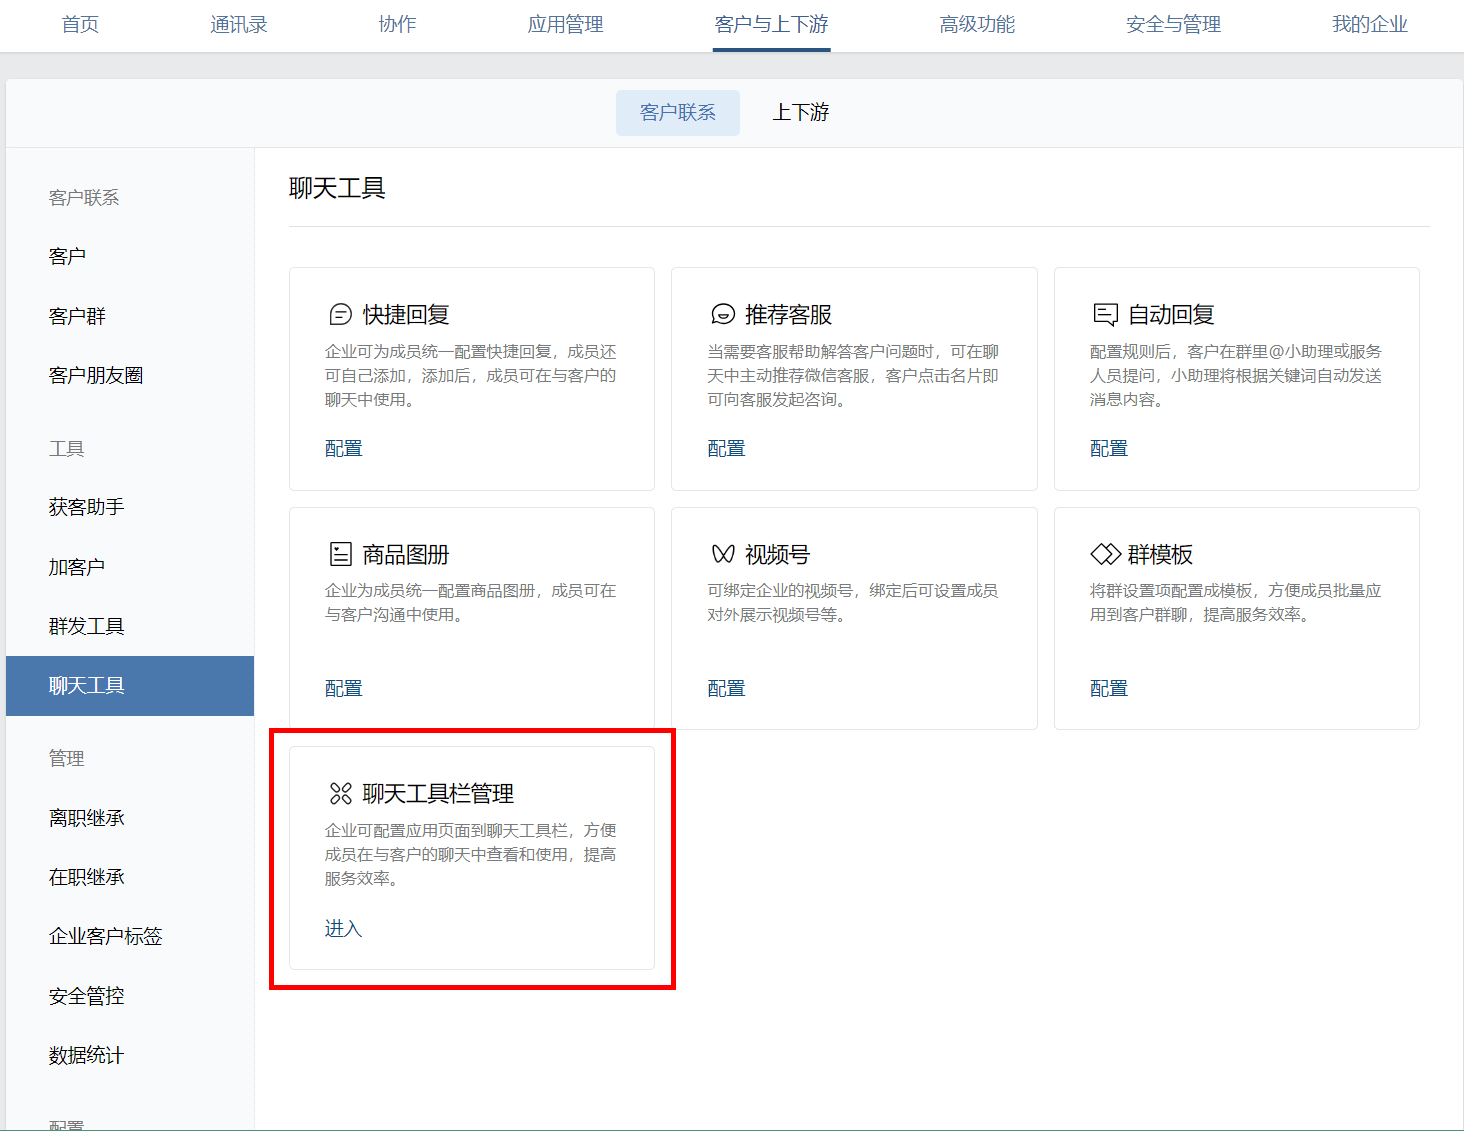Viewport: 1464px width, 1139px height.
Task: Click the 推荐客服 card title
Action: (x=788, y=315)
